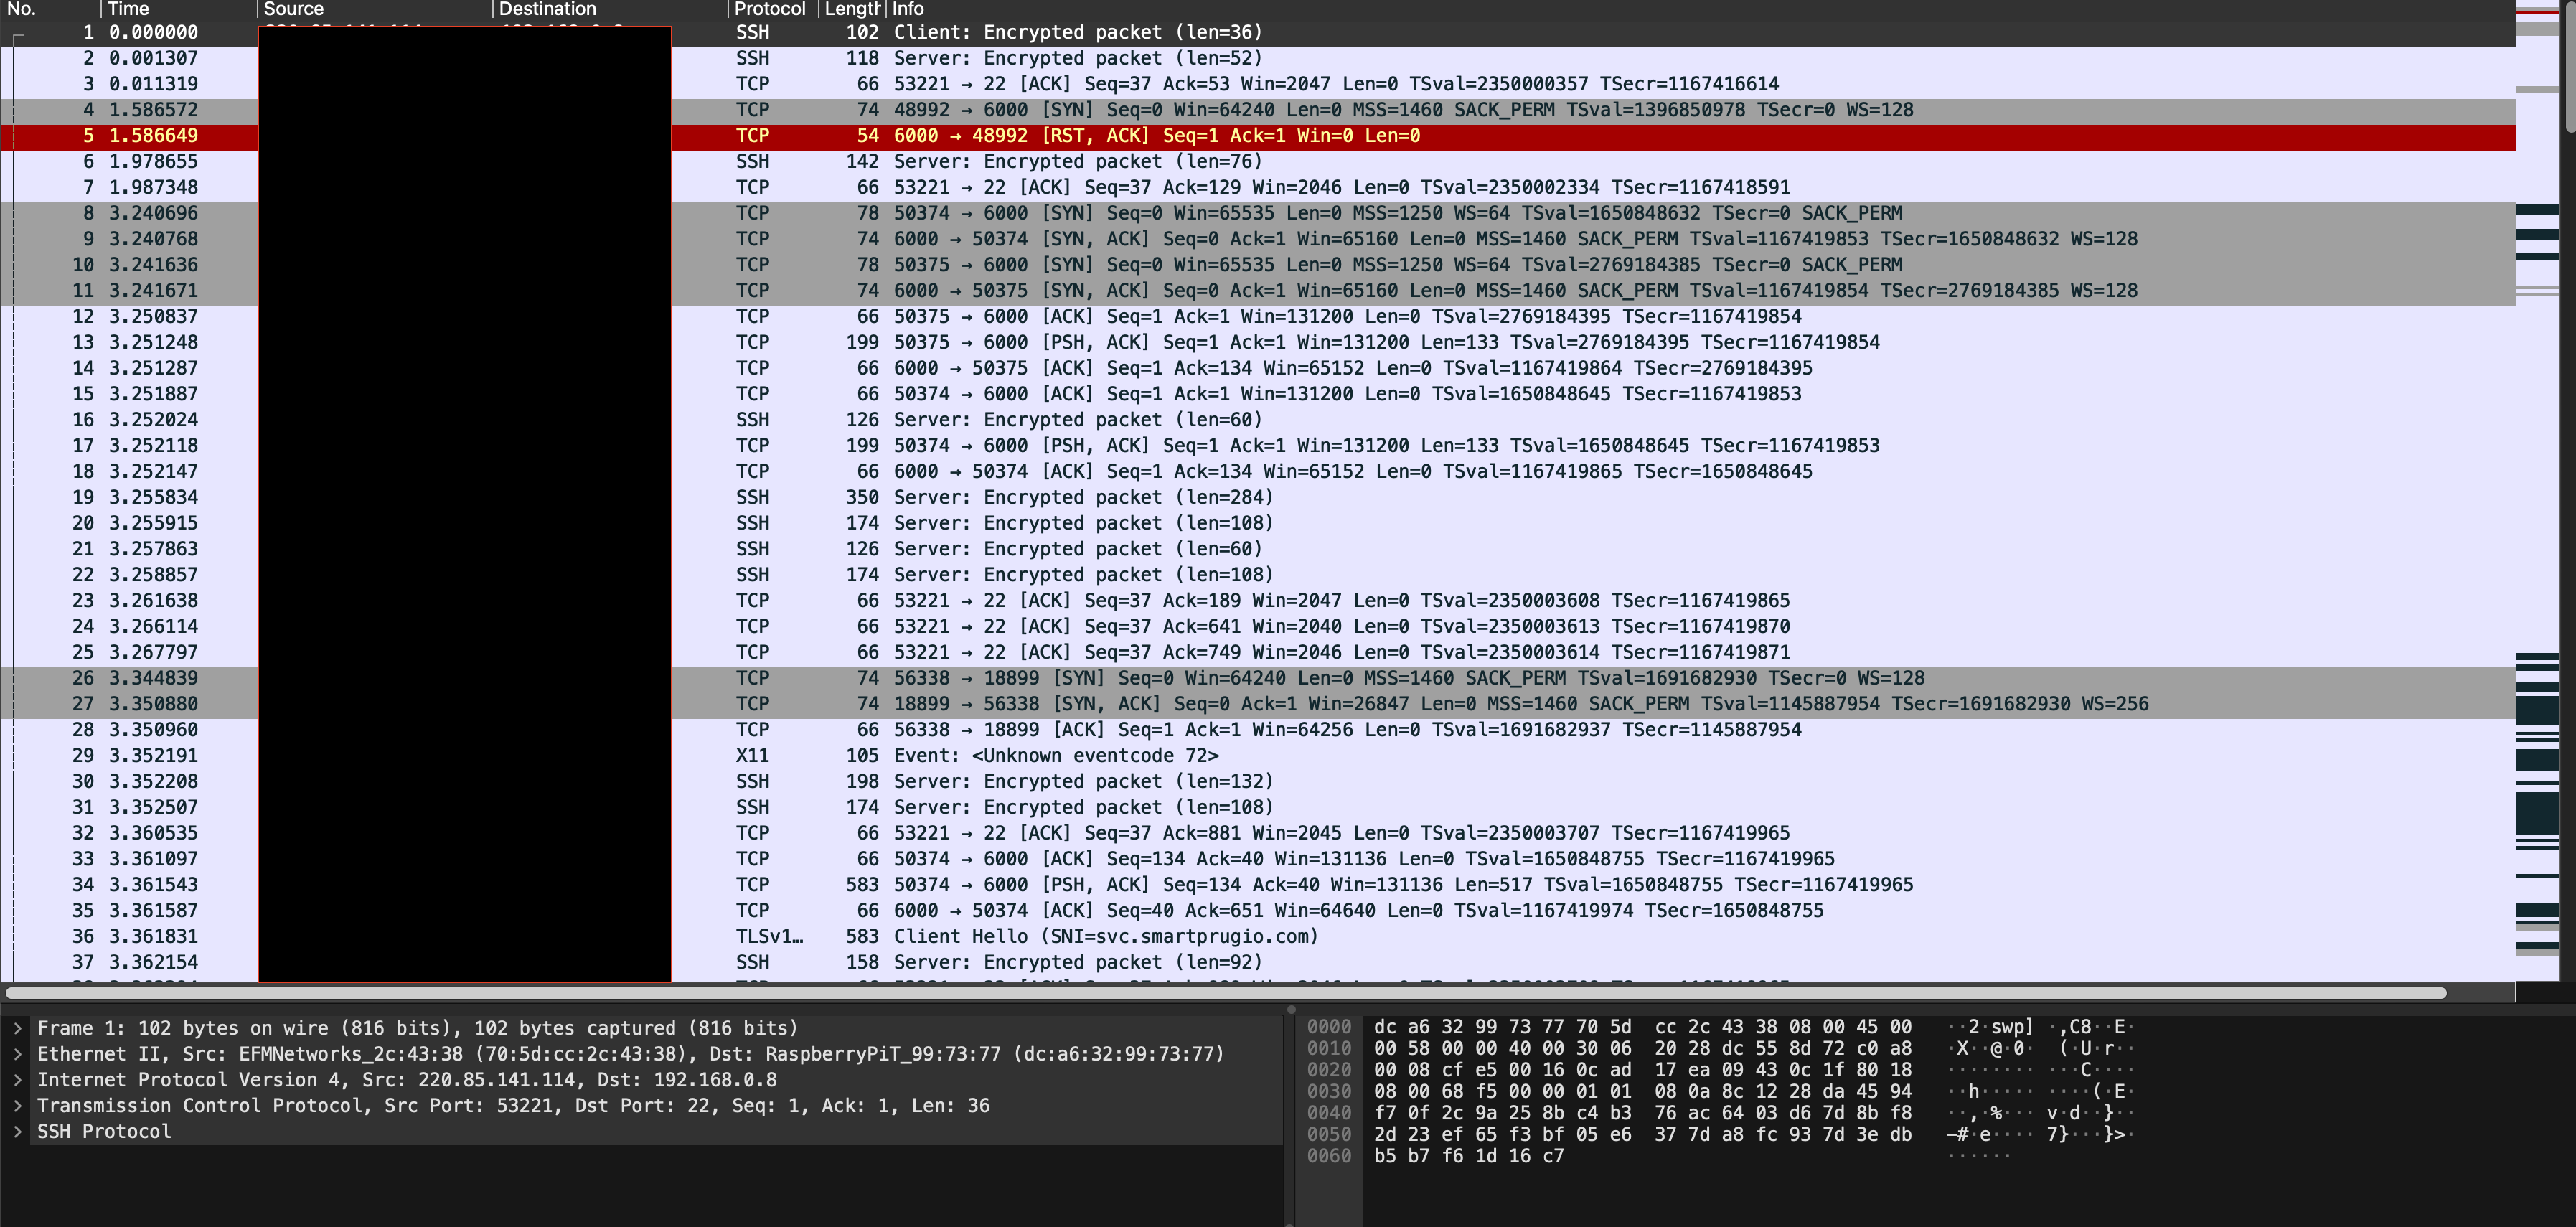Click the packet list horizontal scrollbar
The width and height of the screenshot is (2576, 1227).
click(x=1225, y=993)
